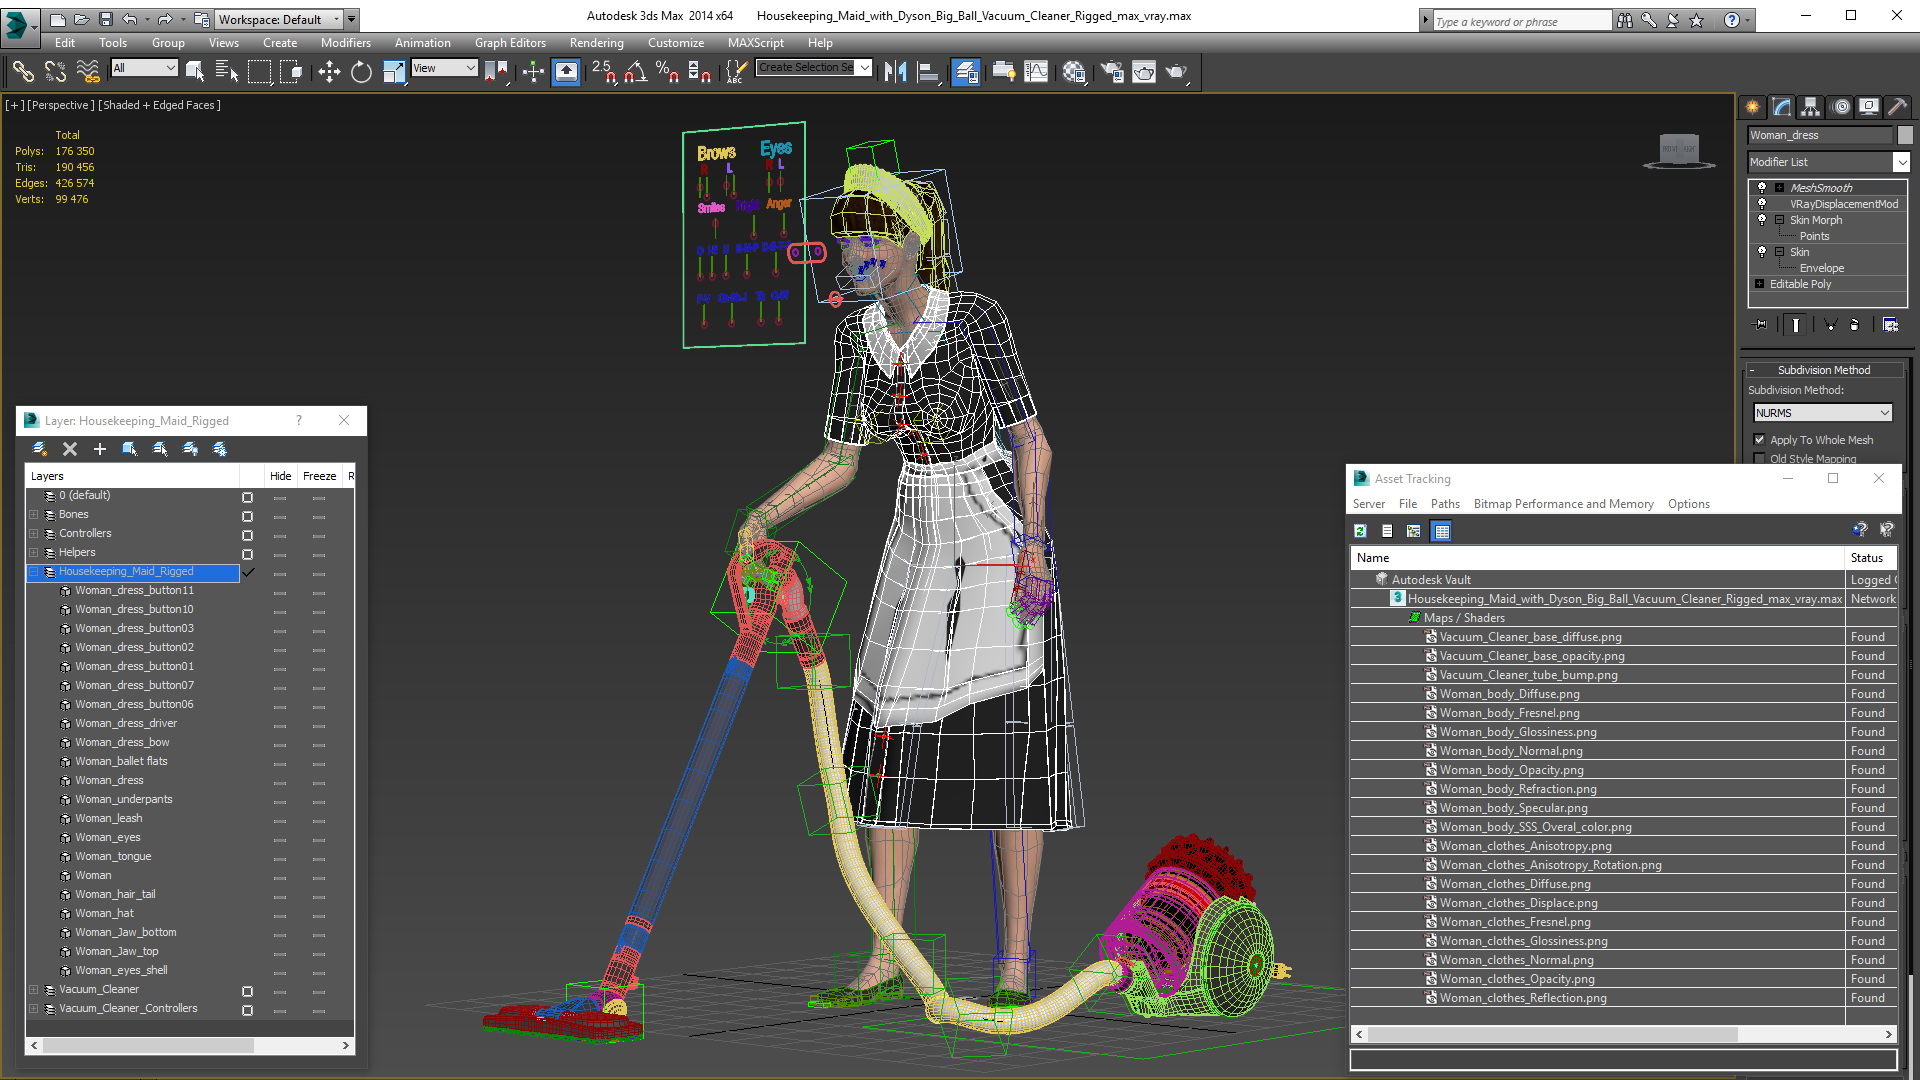Select the Link tool in main toolbar

(23, 71)
